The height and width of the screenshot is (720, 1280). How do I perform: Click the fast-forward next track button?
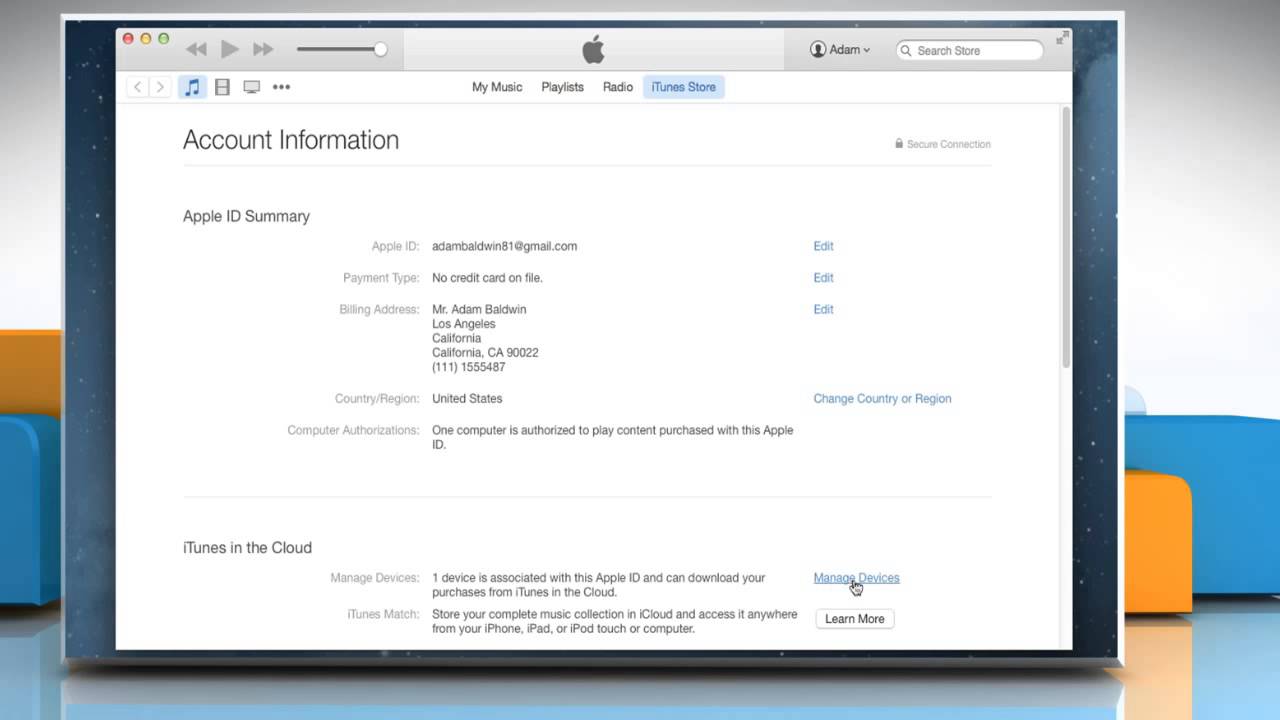(263, 49)
